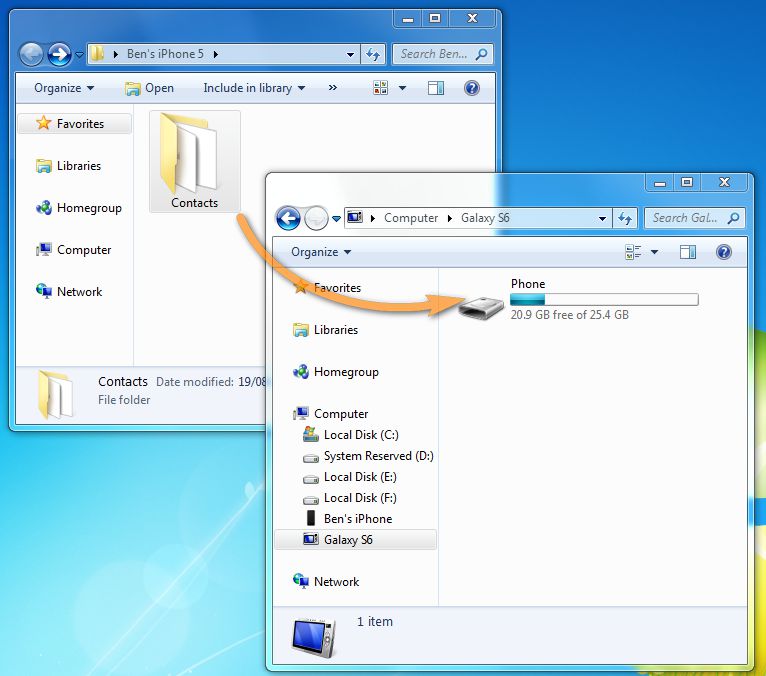Click 'File folder' text in details pane

124,400
